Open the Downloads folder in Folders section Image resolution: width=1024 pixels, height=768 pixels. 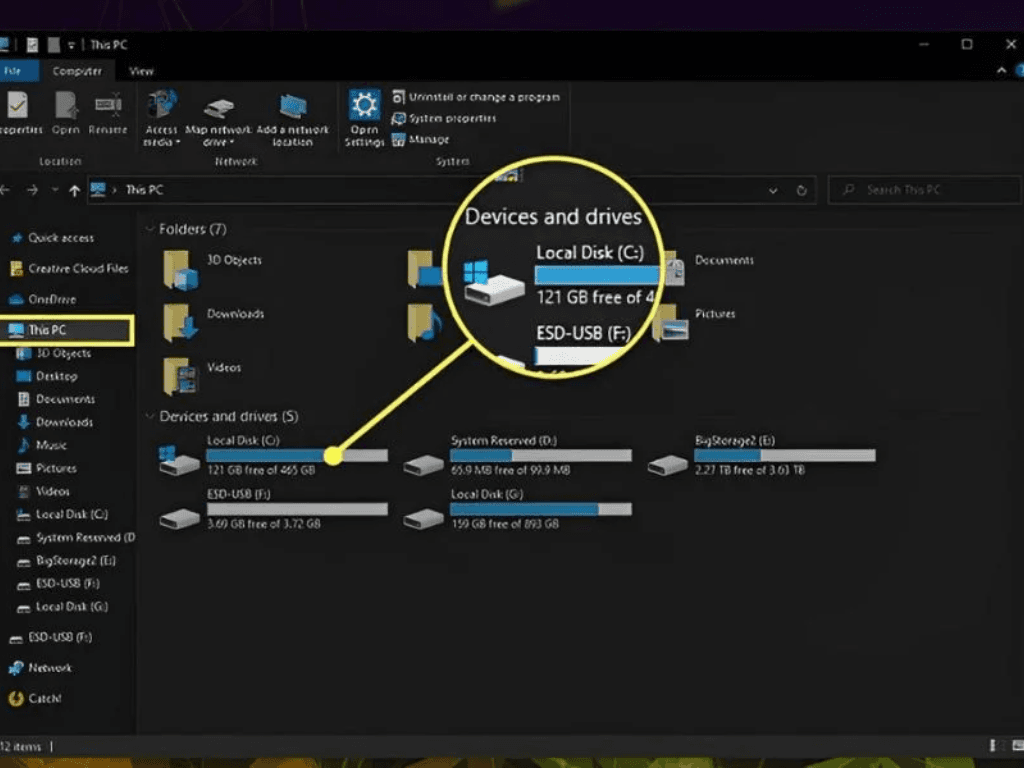pos(180,322)
